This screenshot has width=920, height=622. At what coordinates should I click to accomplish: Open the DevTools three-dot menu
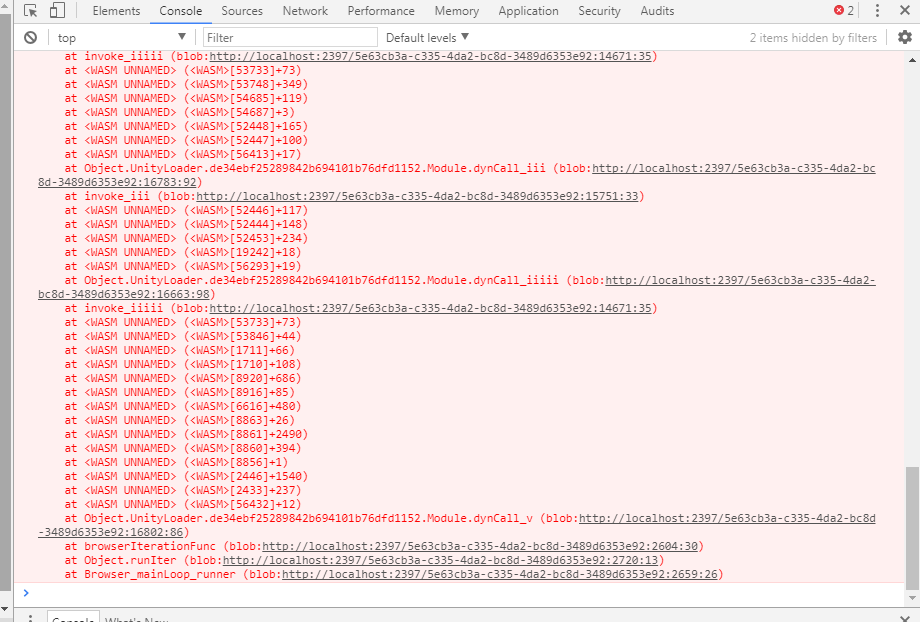tap(877, 11)
